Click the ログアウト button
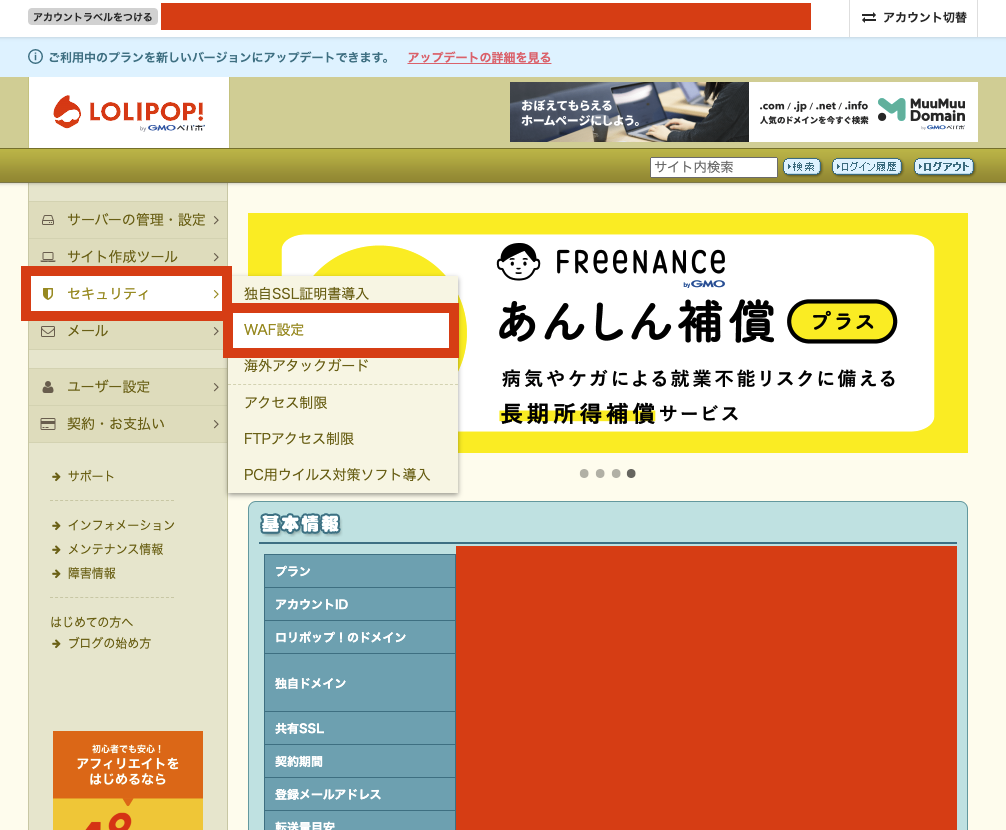Screen dimensions: 1006x830 click(x=944, y=167)
